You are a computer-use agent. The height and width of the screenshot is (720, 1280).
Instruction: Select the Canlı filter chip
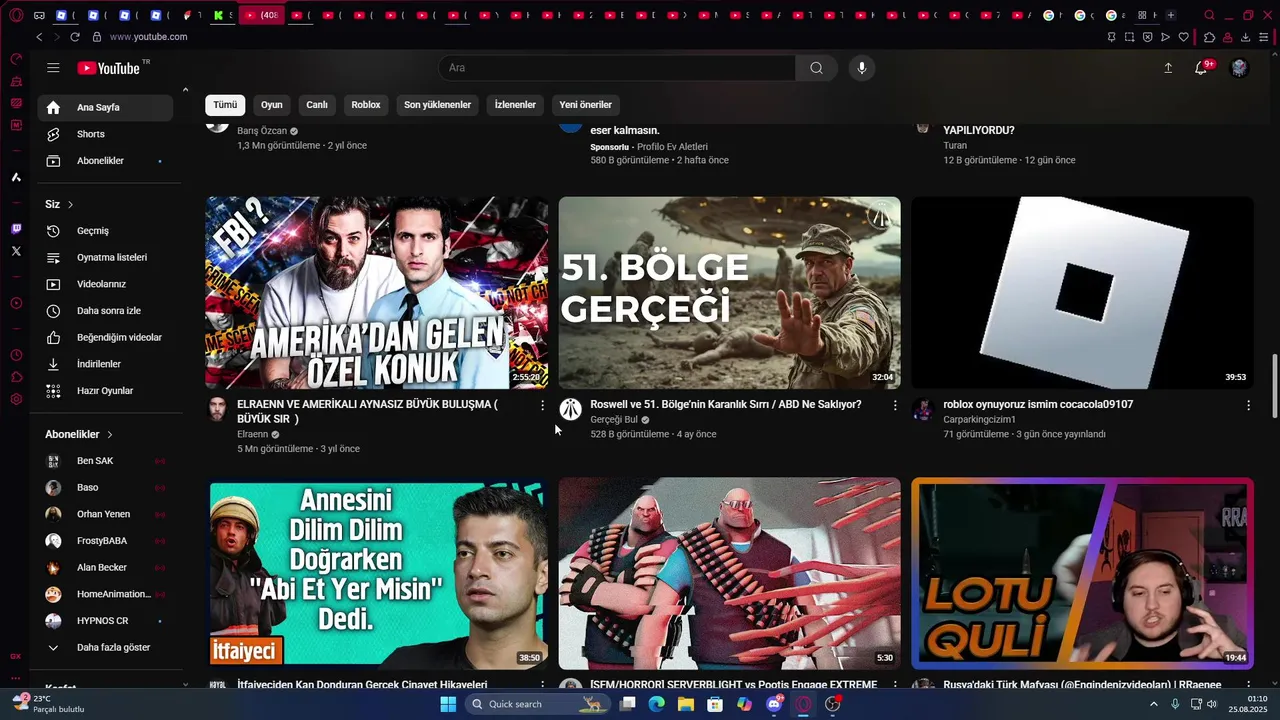click(x=317, y=105)
